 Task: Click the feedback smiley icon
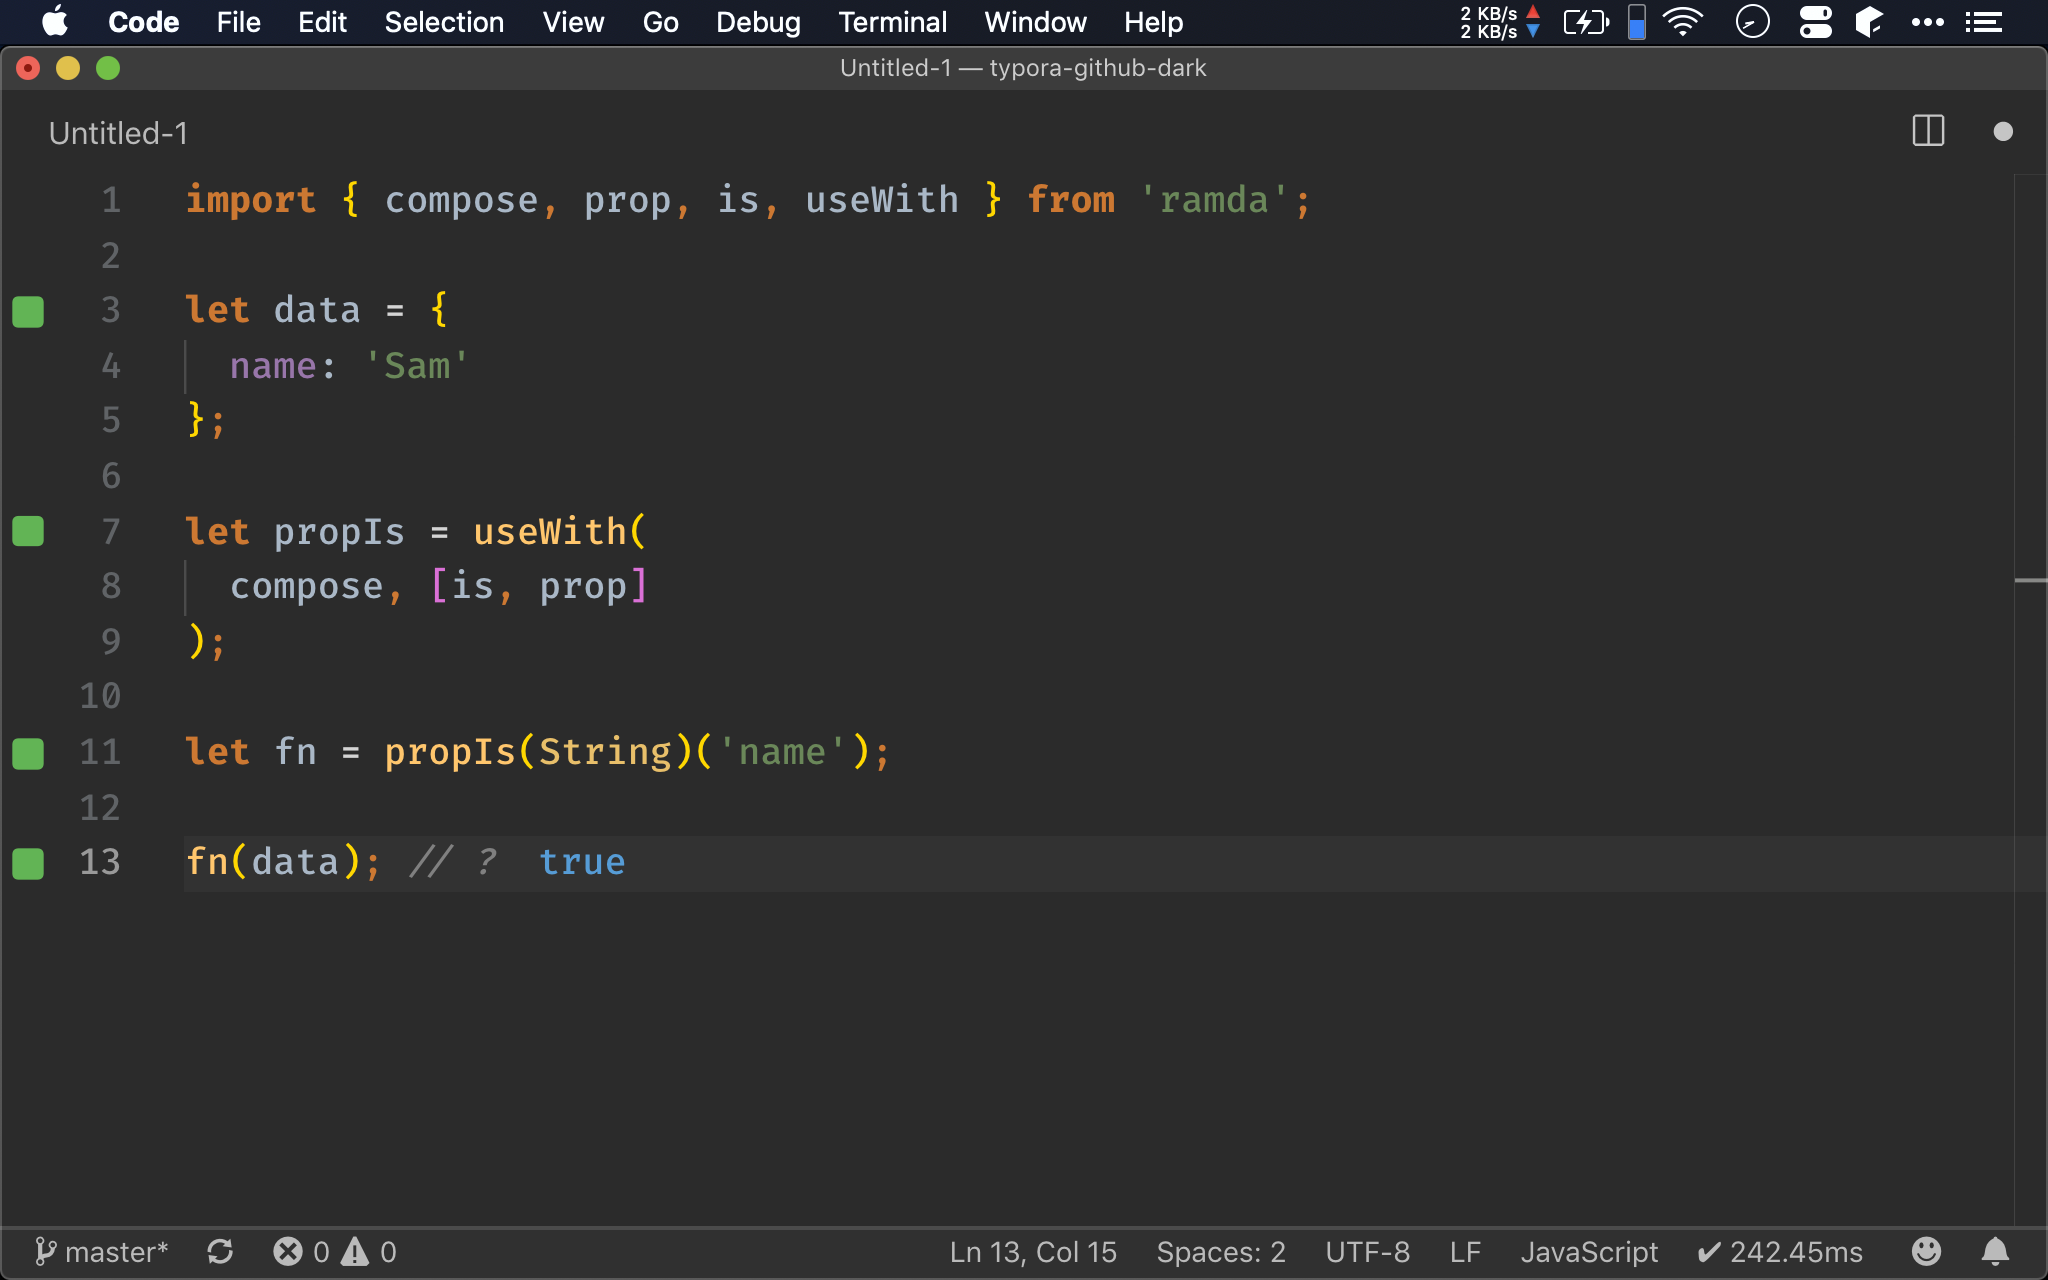pos(1926,1252)
